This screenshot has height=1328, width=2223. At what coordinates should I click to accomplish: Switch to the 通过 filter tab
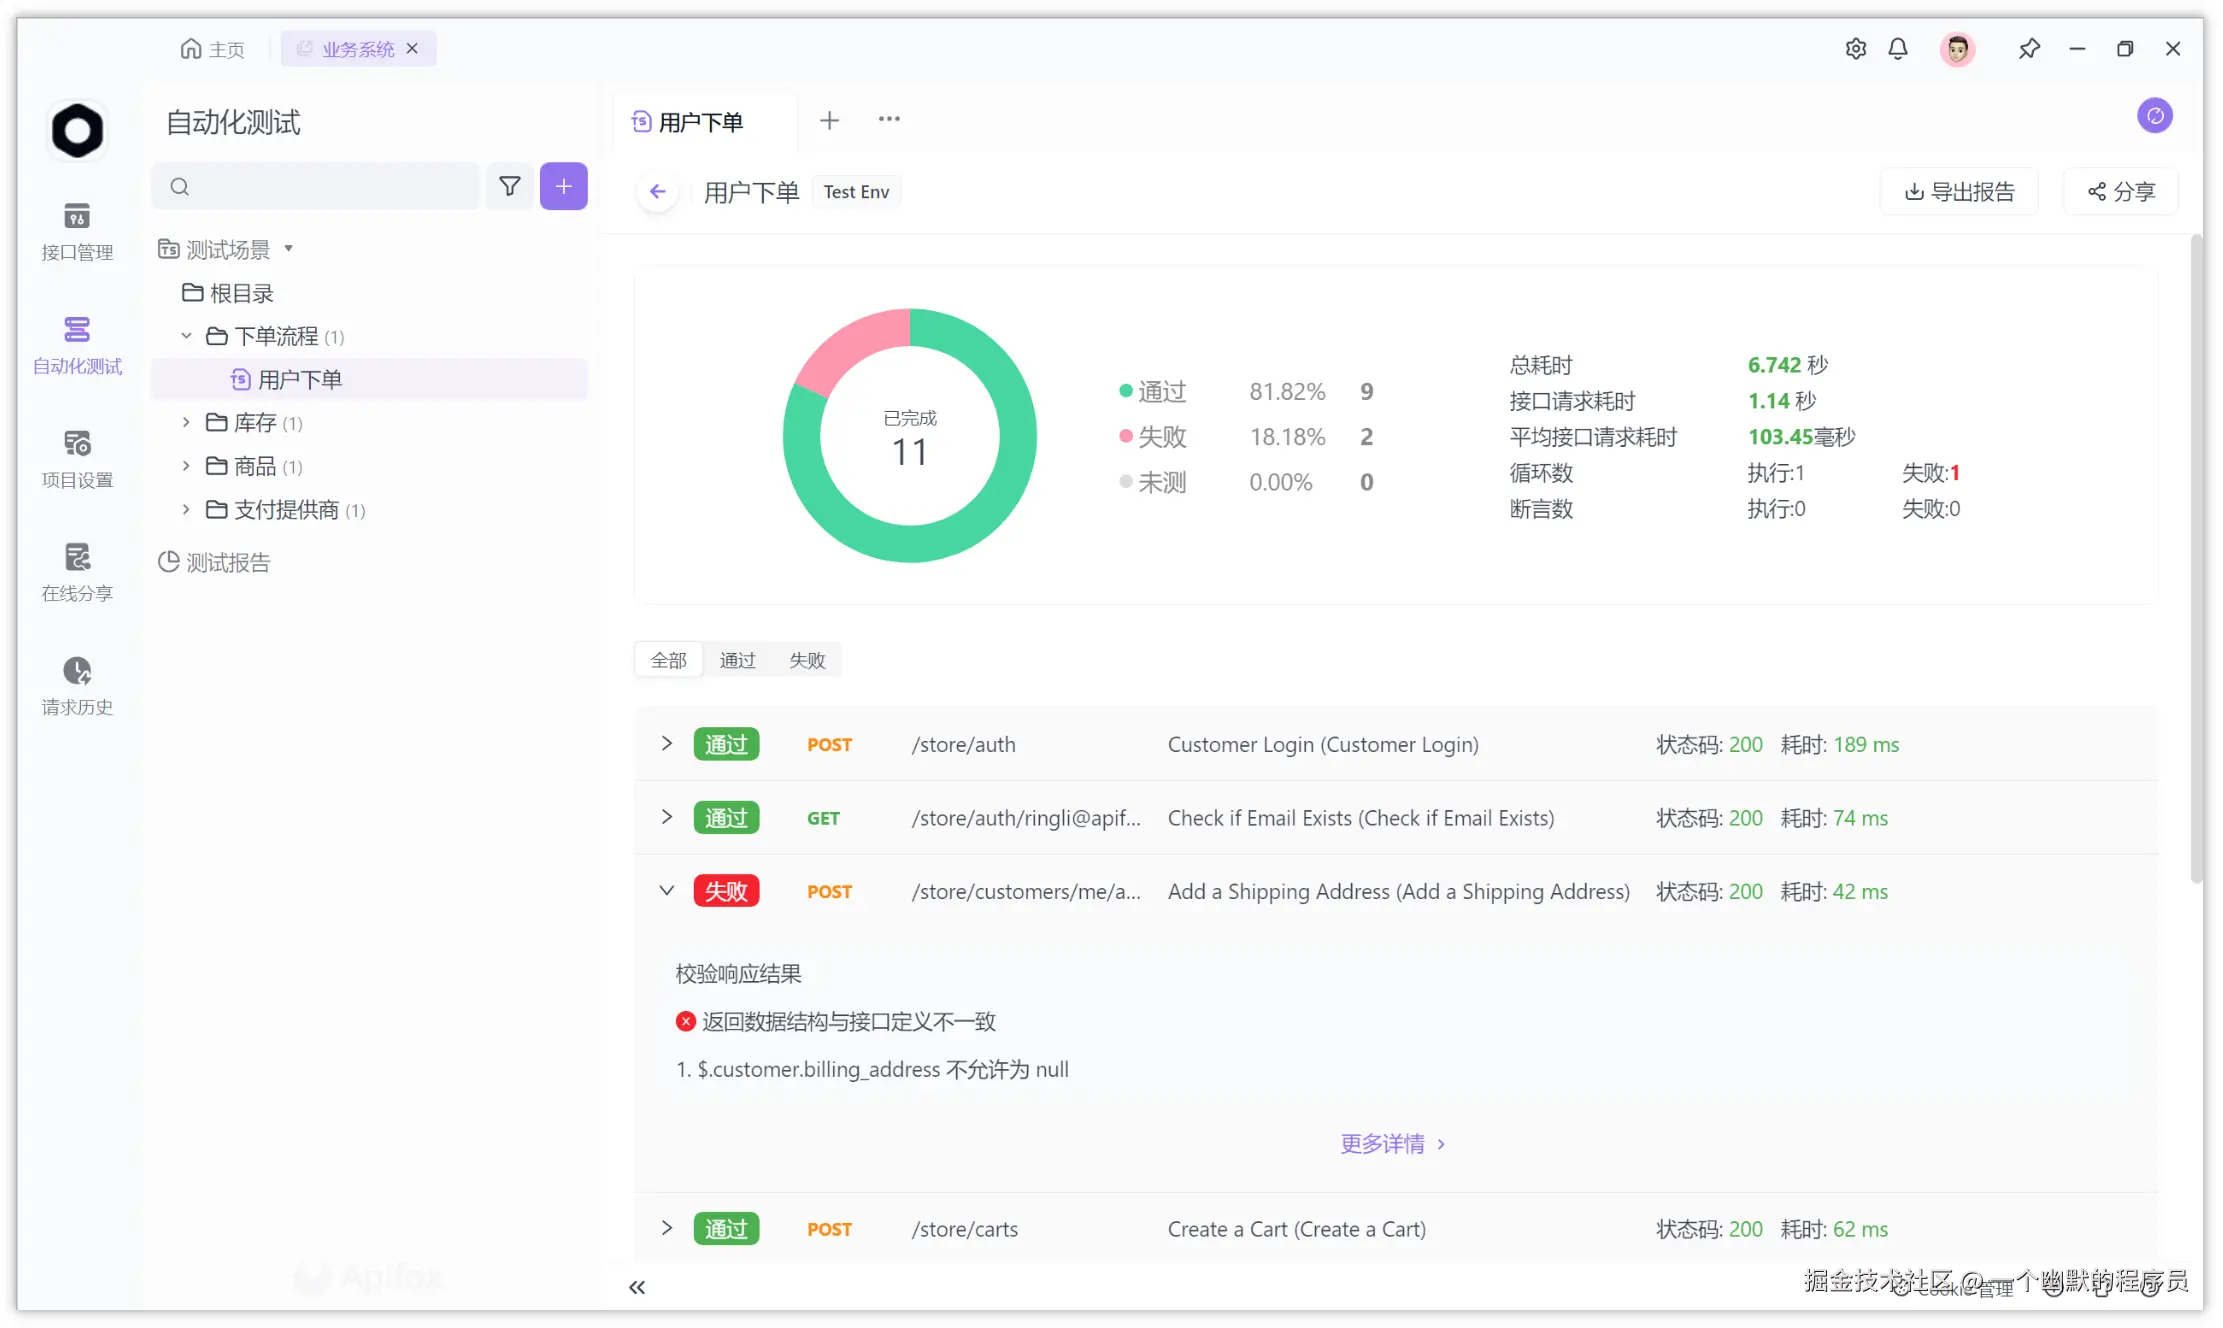[x=737, y=660]
